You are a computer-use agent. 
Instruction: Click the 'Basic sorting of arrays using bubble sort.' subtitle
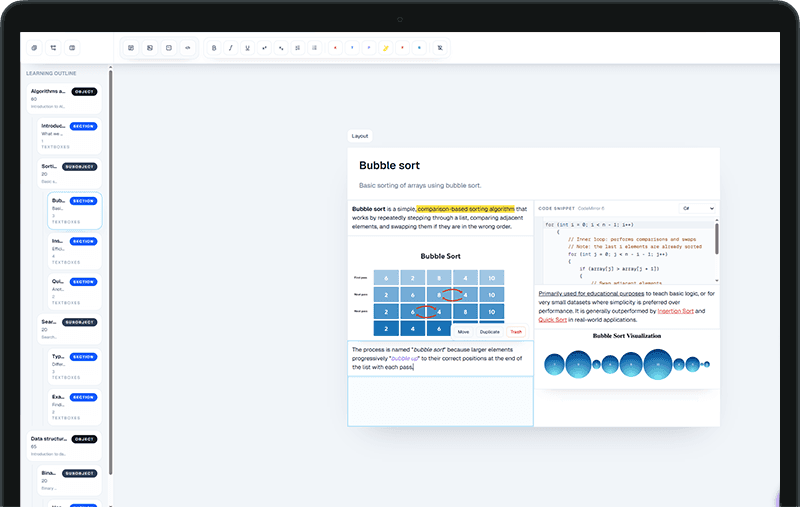click(420, 186)
